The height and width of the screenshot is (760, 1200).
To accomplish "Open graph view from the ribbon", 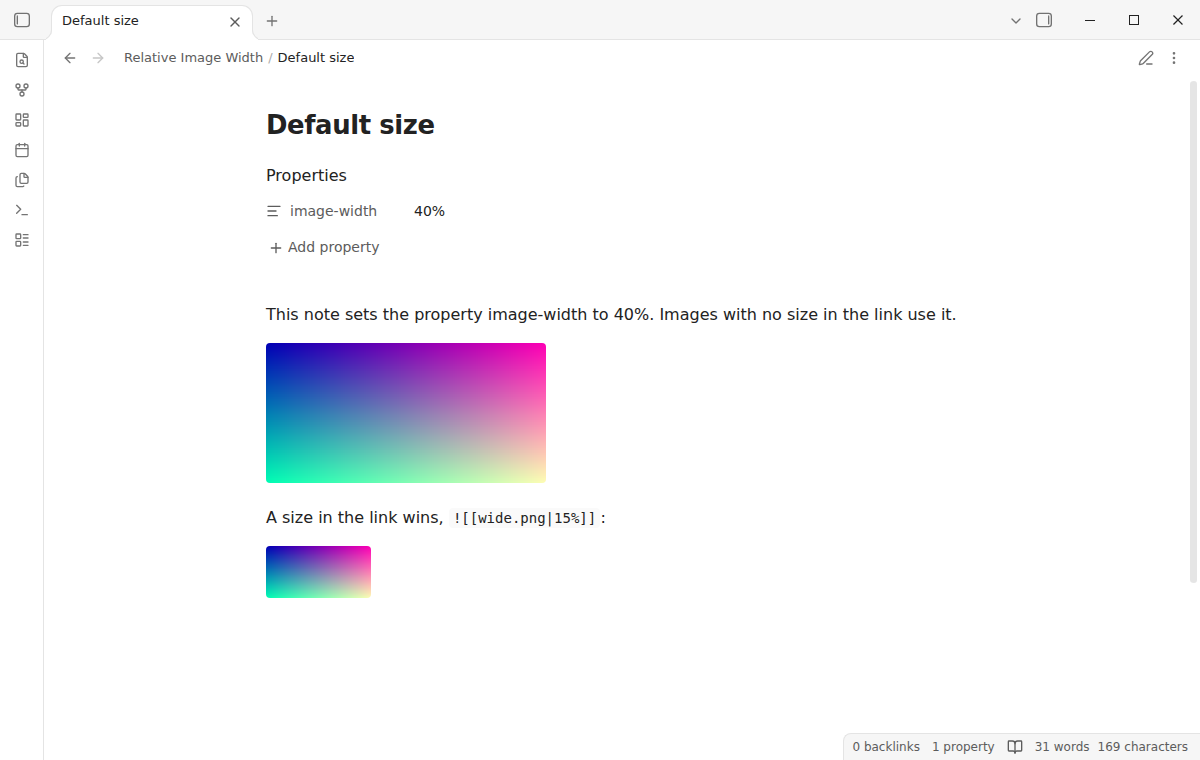I will 22,90.
